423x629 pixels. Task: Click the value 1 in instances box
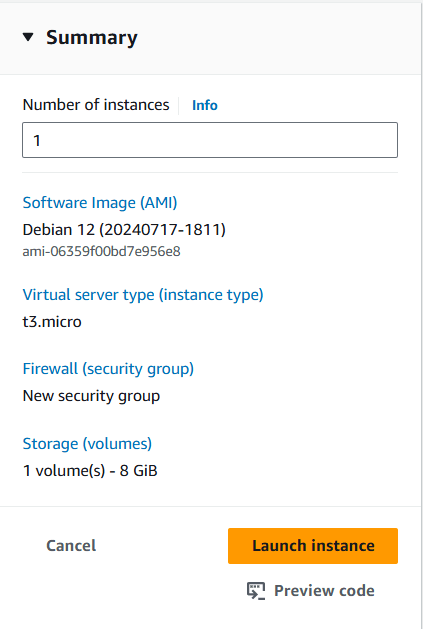point(37,140)
